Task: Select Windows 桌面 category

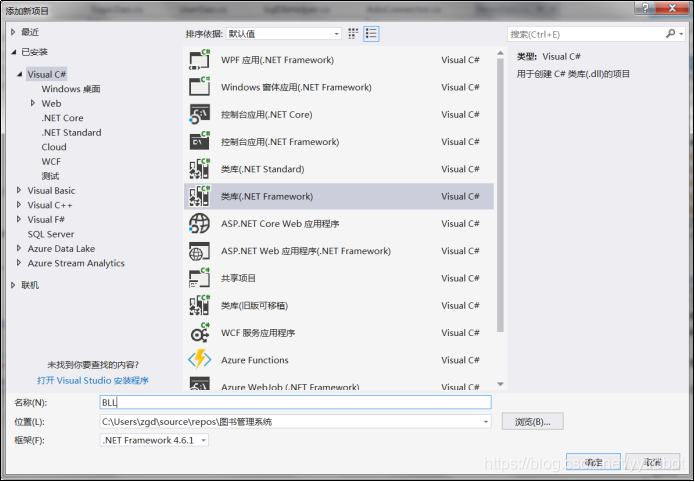Action: (x=71, y=89)
